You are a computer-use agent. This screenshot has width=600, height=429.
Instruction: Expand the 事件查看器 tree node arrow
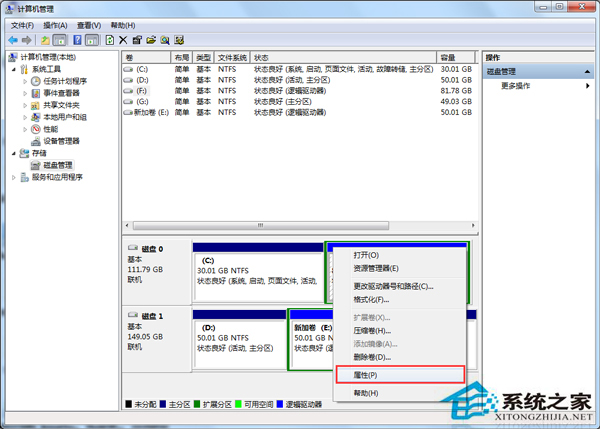pos(25,93)
